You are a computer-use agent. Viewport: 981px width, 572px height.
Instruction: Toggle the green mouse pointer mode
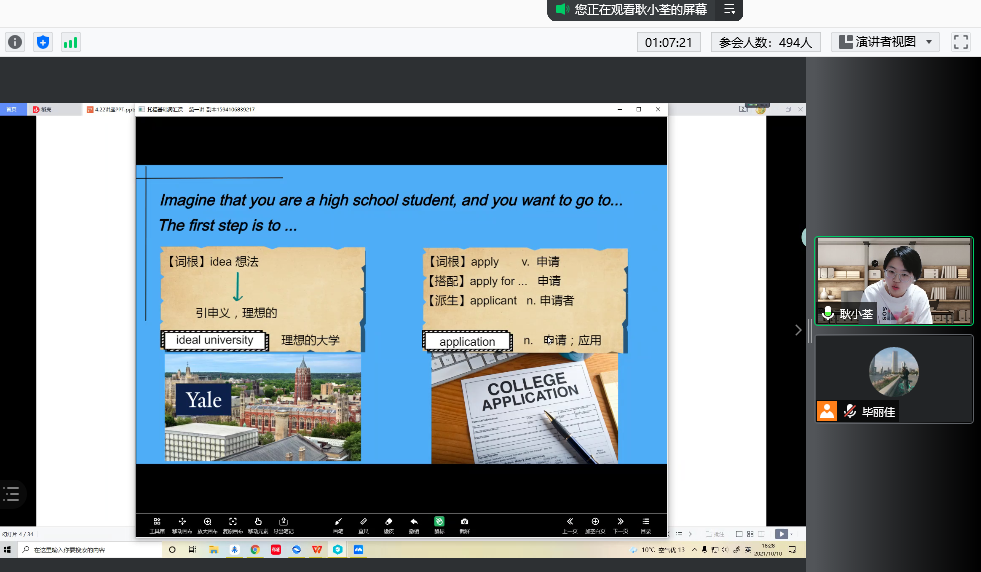[x=439, y=524]
